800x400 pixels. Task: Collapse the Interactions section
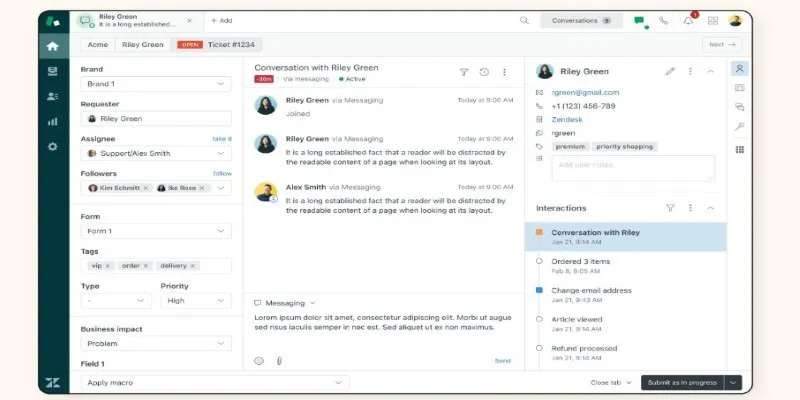[710, 208]
